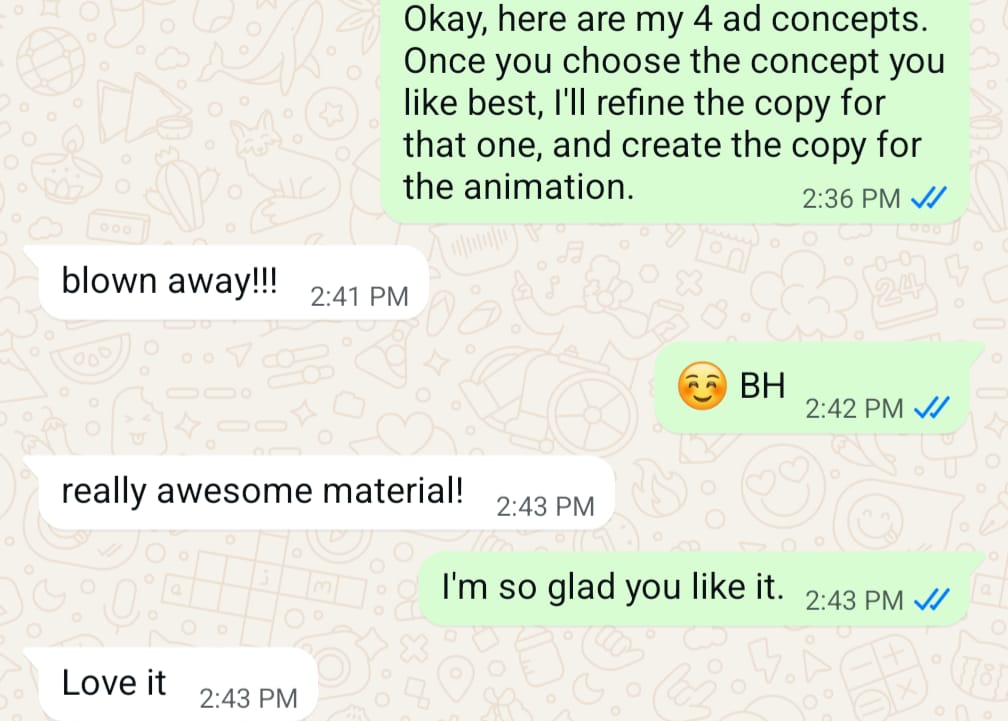Tap the word "material!" in the incoming message

coord(393,491)
